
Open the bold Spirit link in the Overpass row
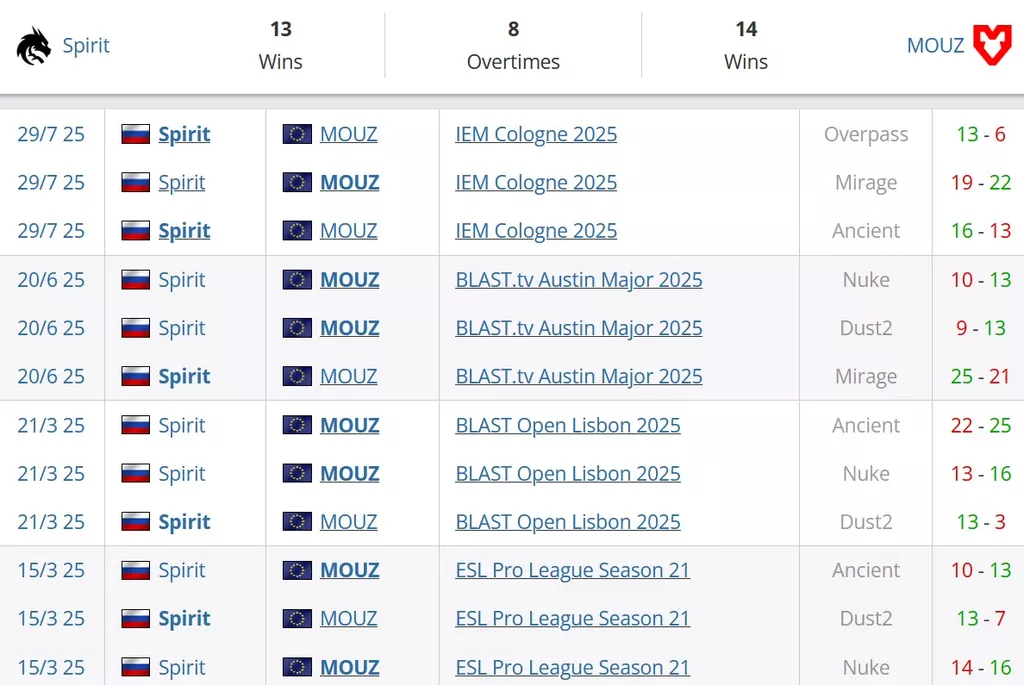click(x=184, y=135)
